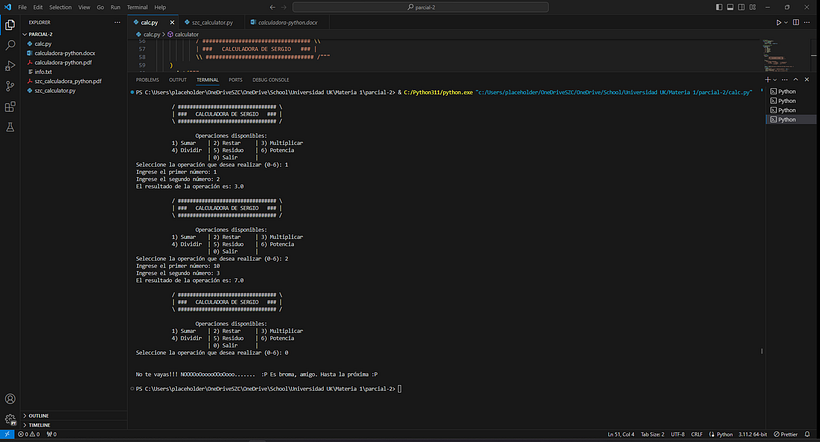Open the File menu
Viewport: 820px width, 442px height.
click(x=22, y=7)
